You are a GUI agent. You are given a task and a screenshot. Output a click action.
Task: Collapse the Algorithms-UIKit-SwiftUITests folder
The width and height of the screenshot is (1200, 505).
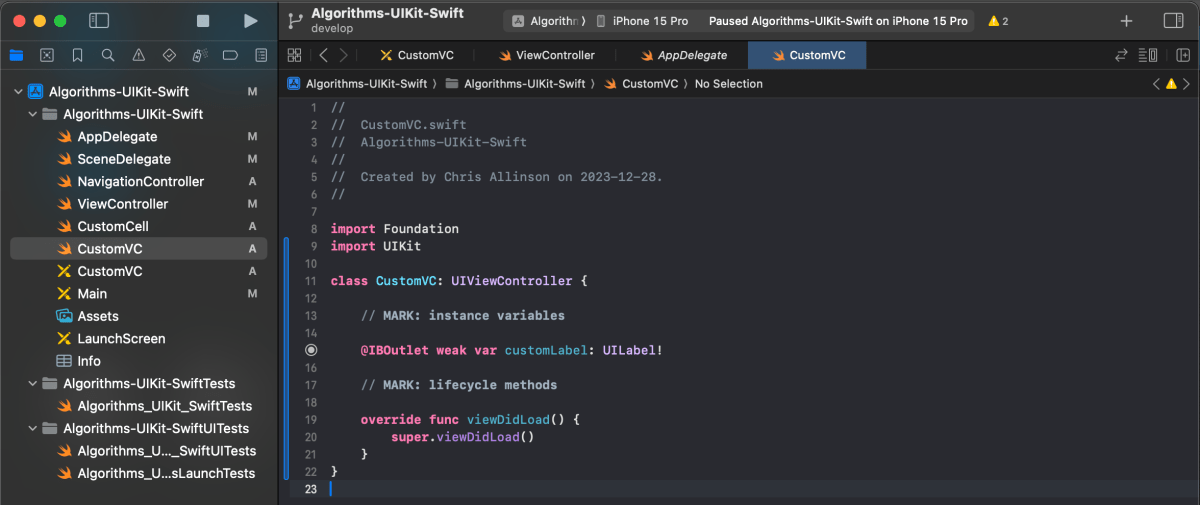tap(33, 428)
